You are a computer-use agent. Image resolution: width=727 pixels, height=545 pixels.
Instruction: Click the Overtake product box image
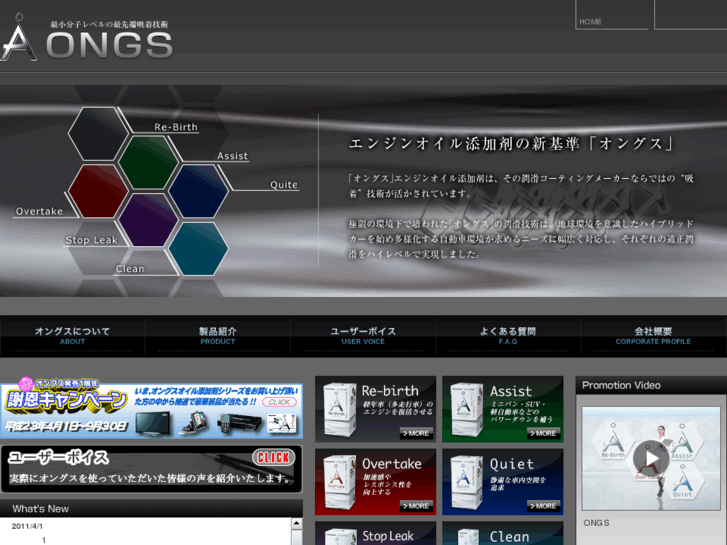339,482
